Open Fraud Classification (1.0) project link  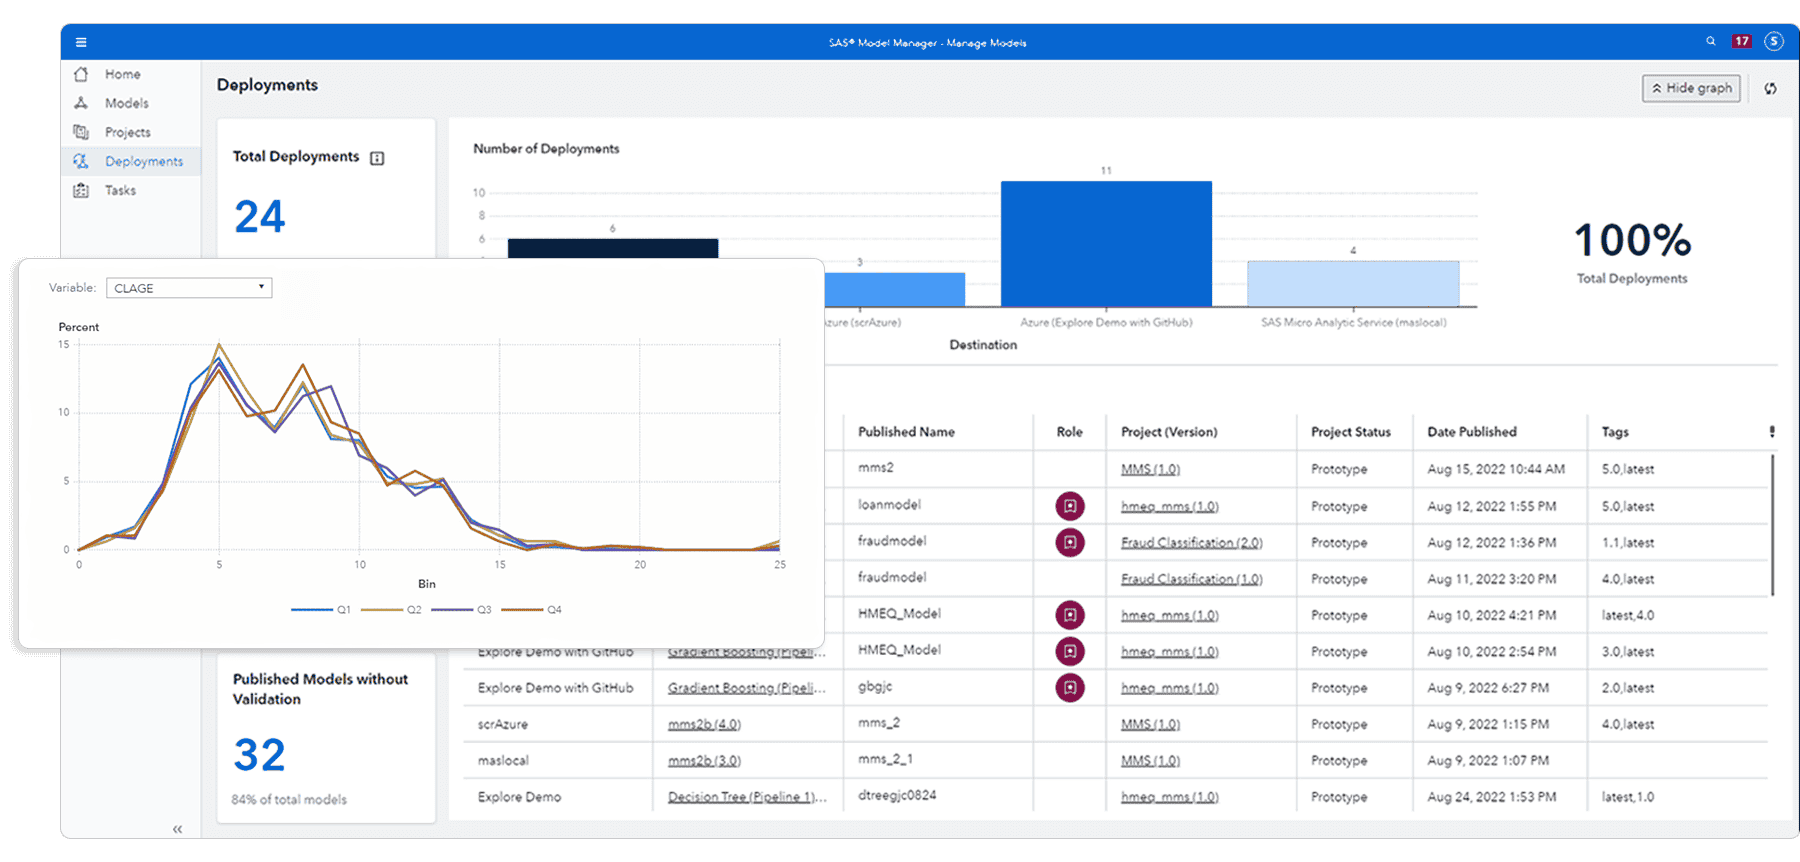coord(1192,579)
